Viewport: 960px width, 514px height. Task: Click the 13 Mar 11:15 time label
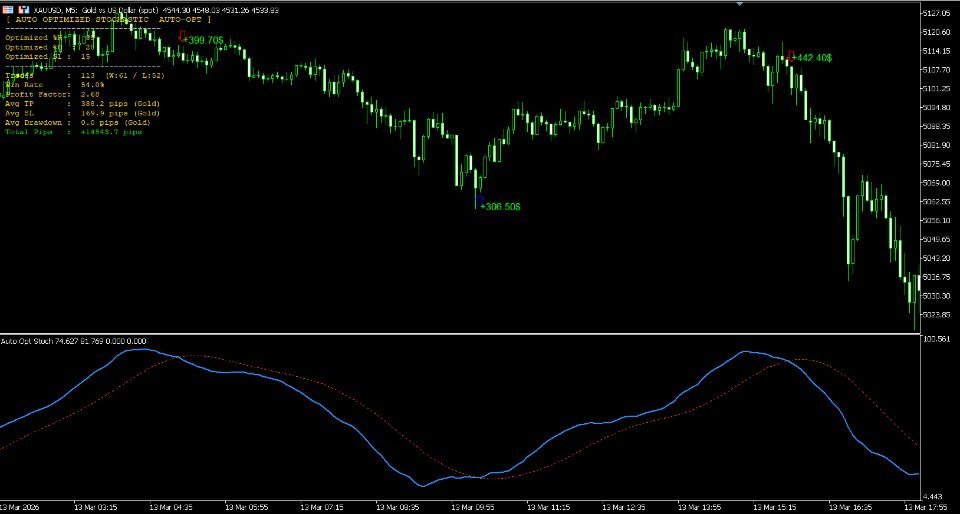tap(547, 507)
